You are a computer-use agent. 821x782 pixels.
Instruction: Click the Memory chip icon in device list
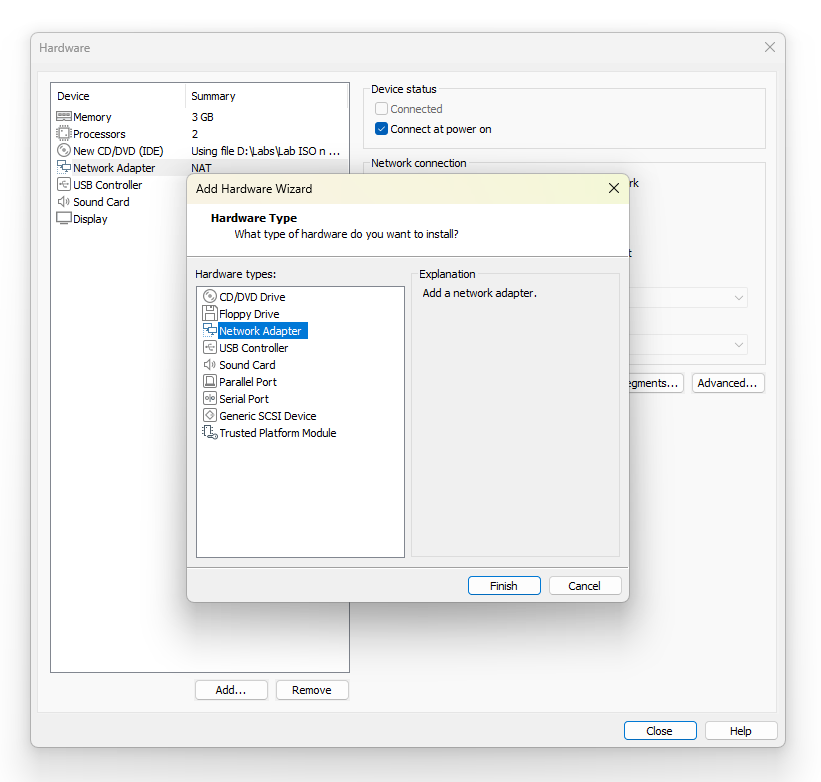click(63, 116)
